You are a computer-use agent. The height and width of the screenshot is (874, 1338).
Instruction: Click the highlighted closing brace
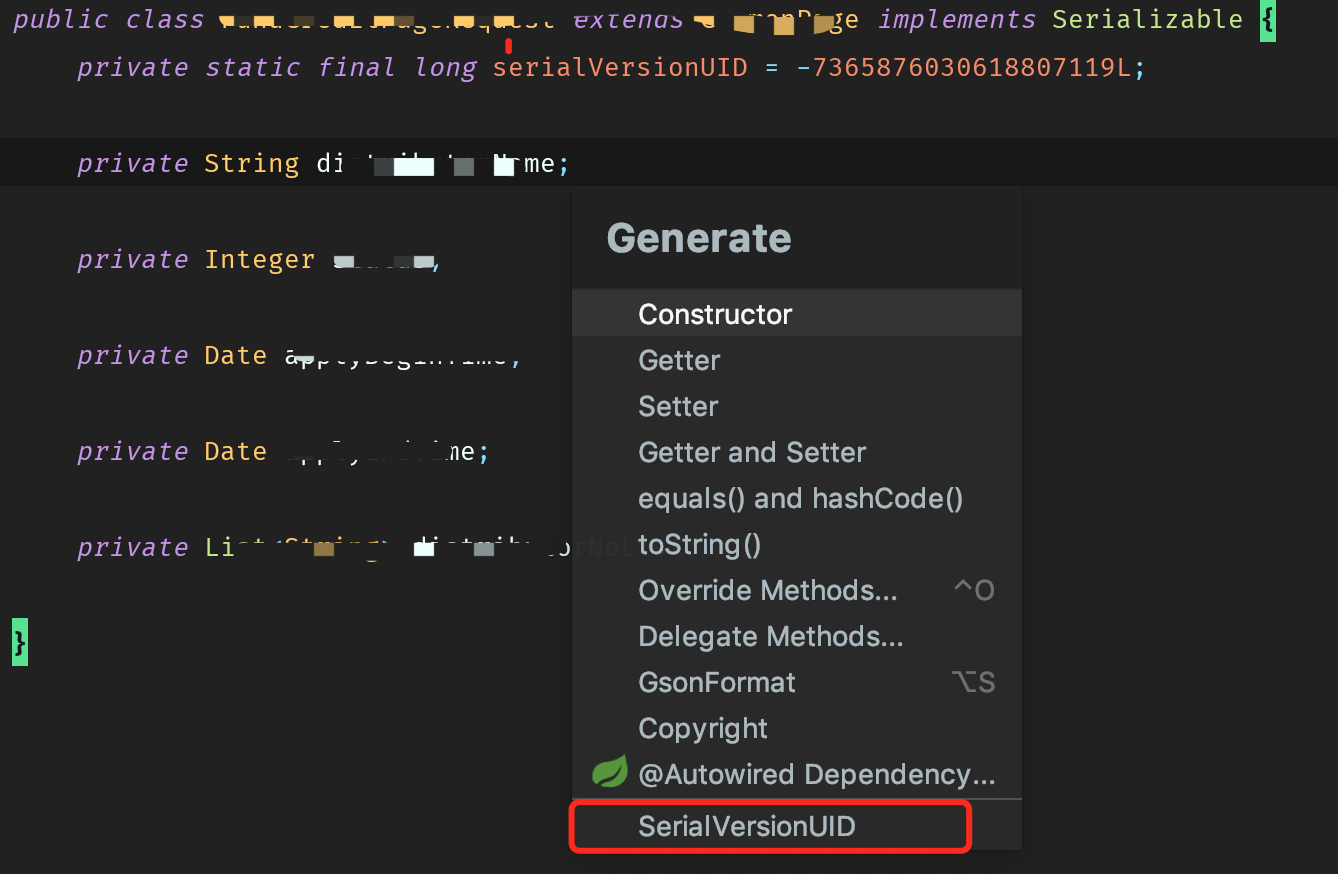pos(20,641)
